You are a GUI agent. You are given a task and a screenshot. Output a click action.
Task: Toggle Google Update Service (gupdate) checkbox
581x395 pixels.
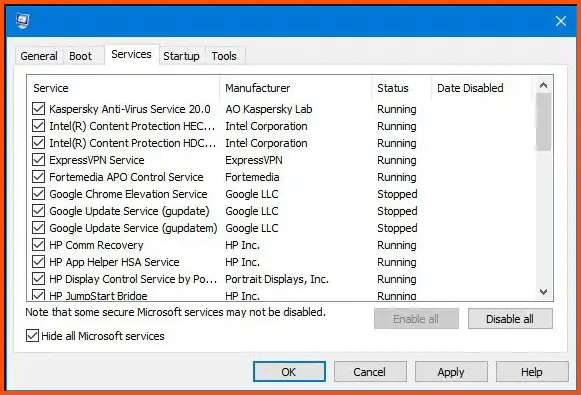coord(39,211)
